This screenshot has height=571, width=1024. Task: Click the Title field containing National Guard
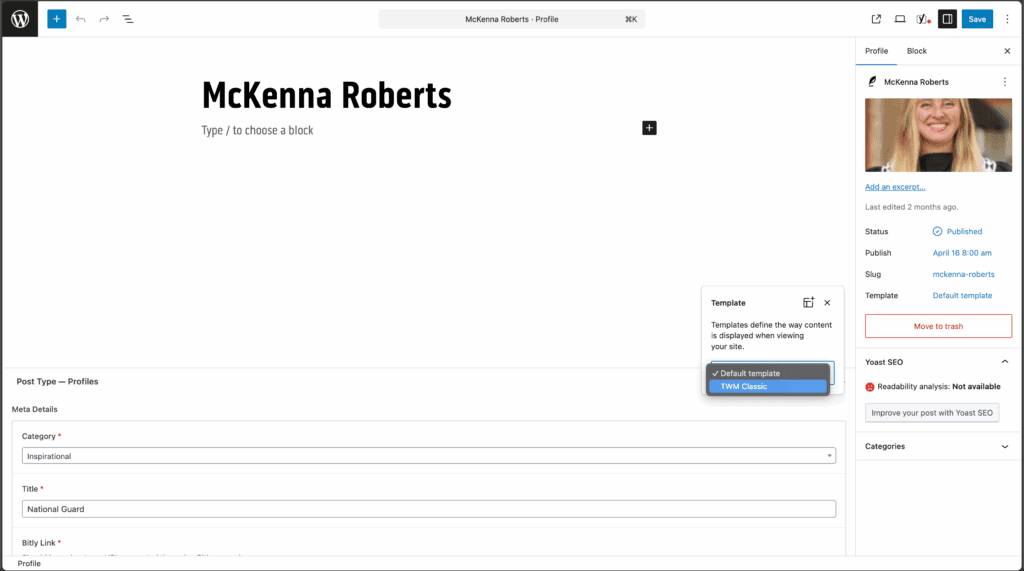(428, 509)
